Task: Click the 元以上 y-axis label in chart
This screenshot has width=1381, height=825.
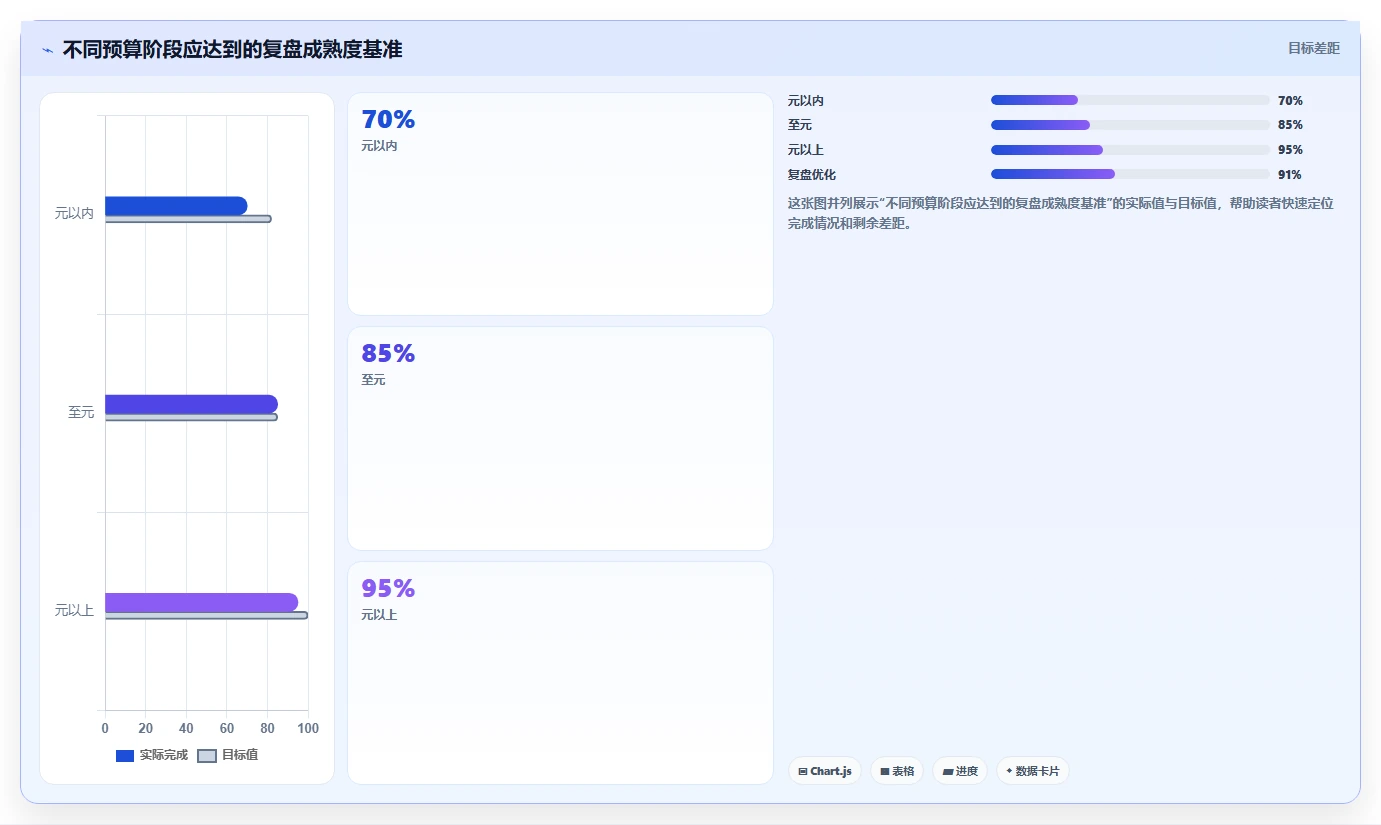Action: 74,610
